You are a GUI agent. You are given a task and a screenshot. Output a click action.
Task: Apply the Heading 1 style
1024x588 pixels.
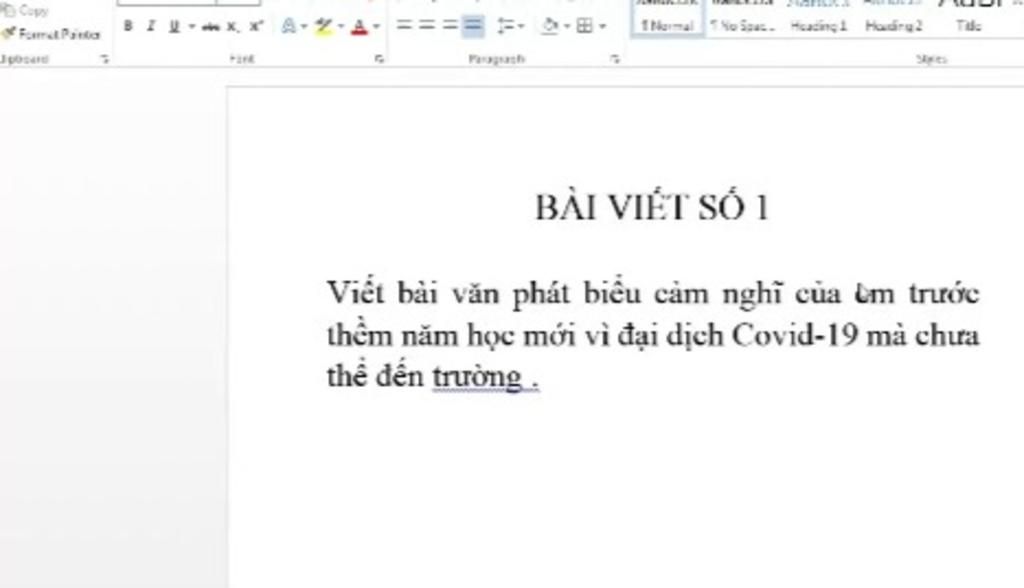coord(818,17)
